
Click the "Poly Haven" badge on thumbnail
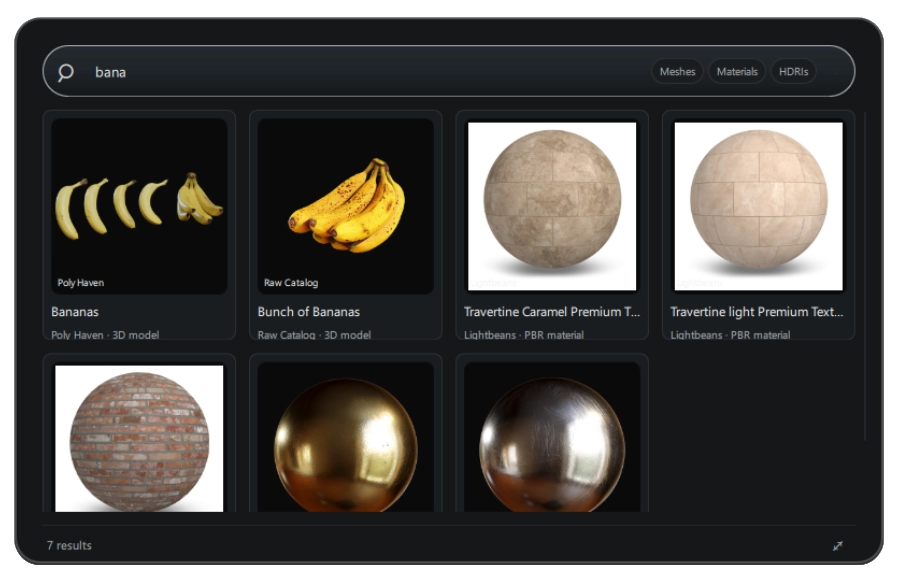click(81, 283)
